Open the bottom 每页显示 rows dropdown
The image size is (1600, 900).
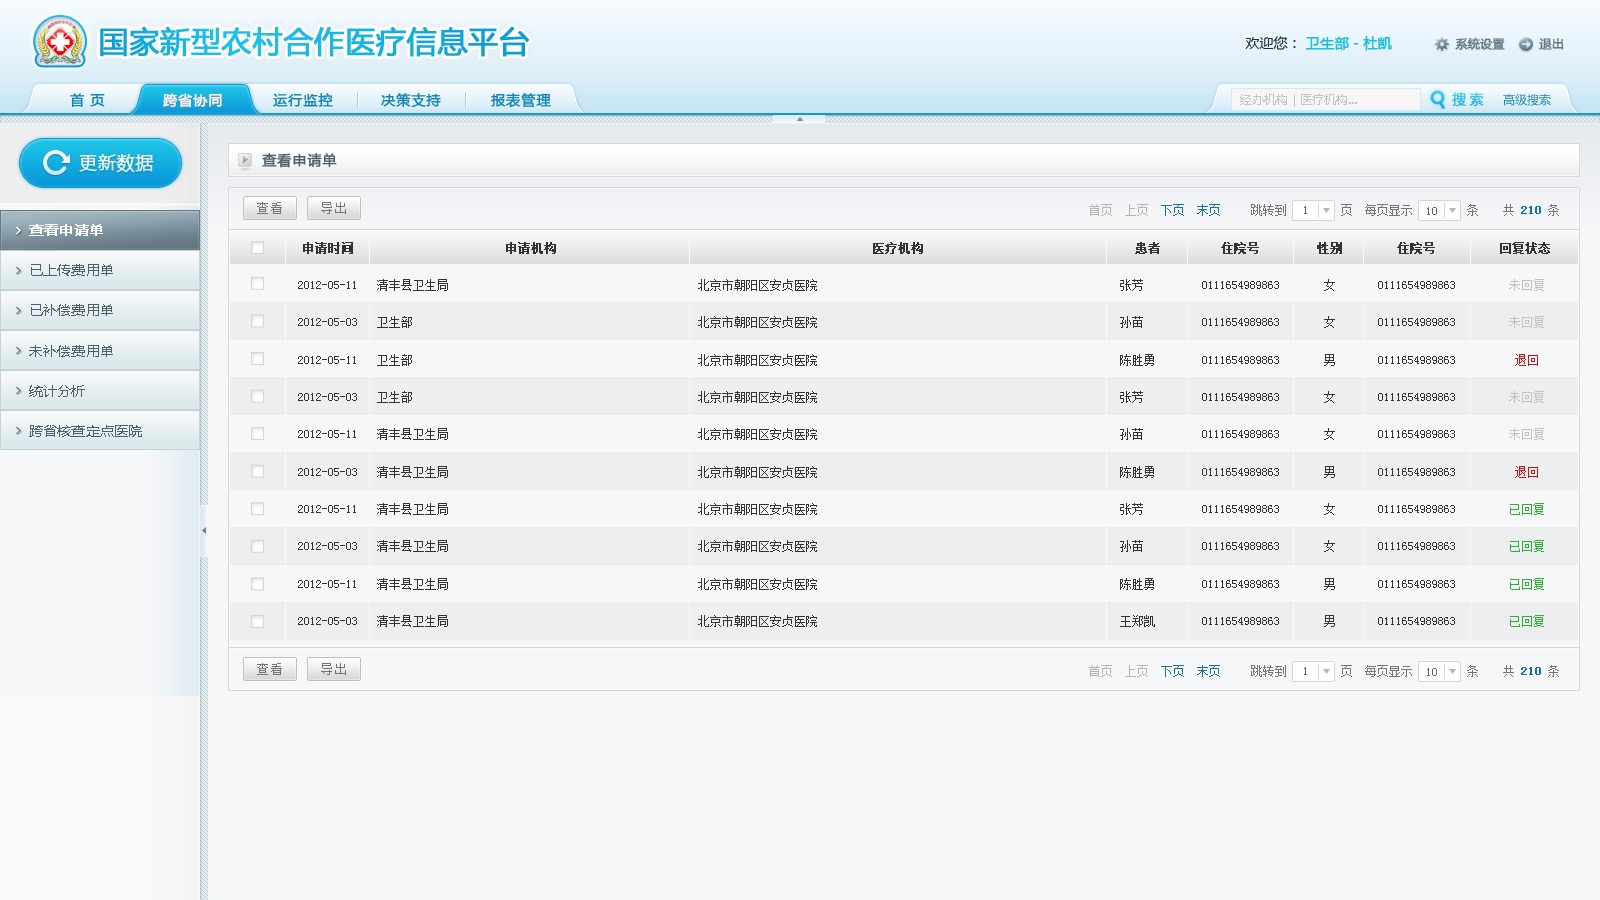point(1439,671)
